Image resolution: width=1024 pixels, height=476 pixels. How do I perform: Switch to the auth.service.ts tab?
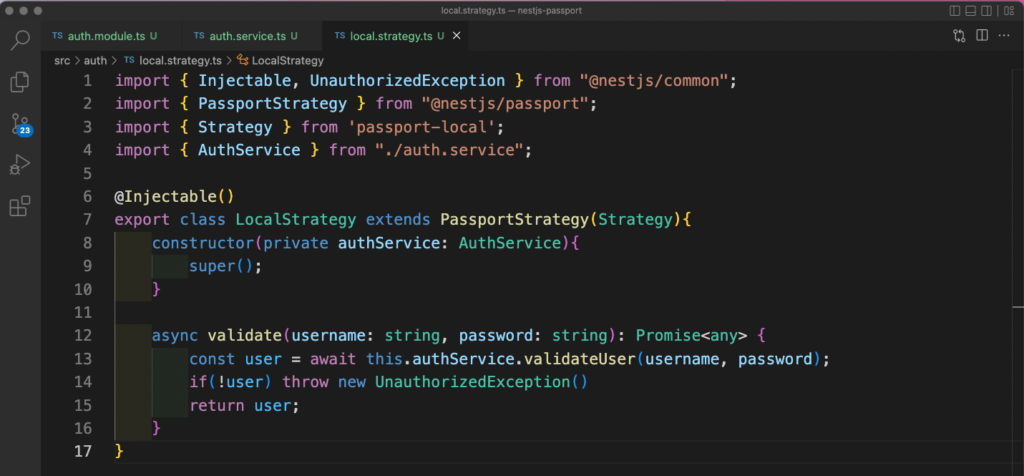(246, 36)
